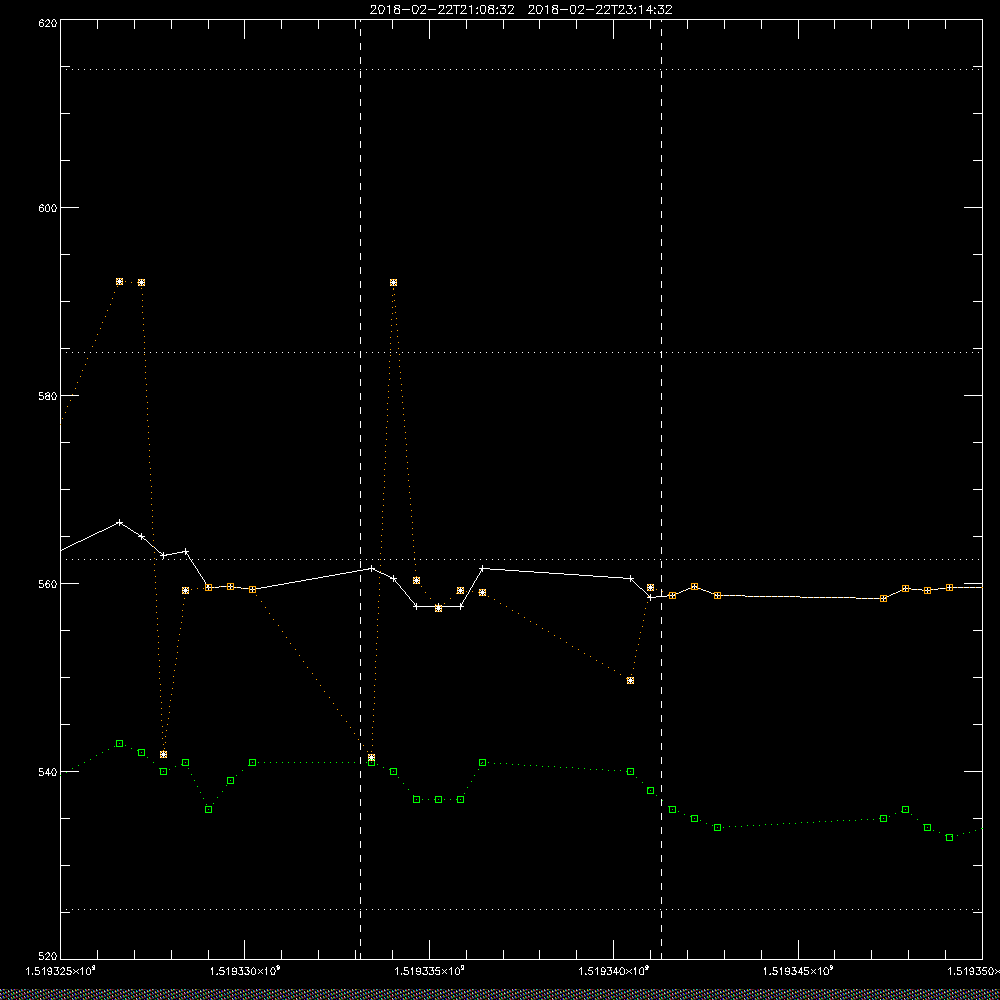Select the 580 y-axis label

48,395
